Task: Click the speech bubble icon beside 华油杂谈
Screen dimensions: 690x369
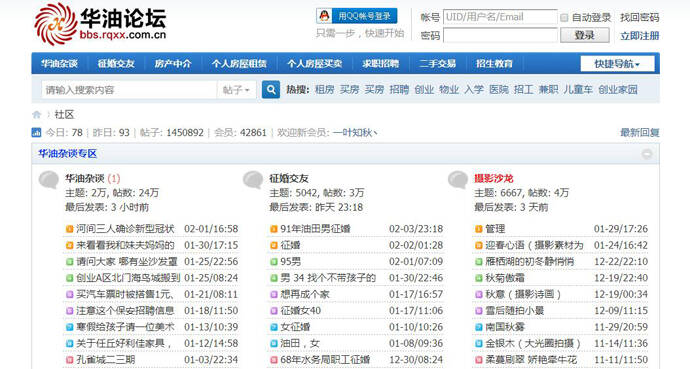Action: (49, 180)
